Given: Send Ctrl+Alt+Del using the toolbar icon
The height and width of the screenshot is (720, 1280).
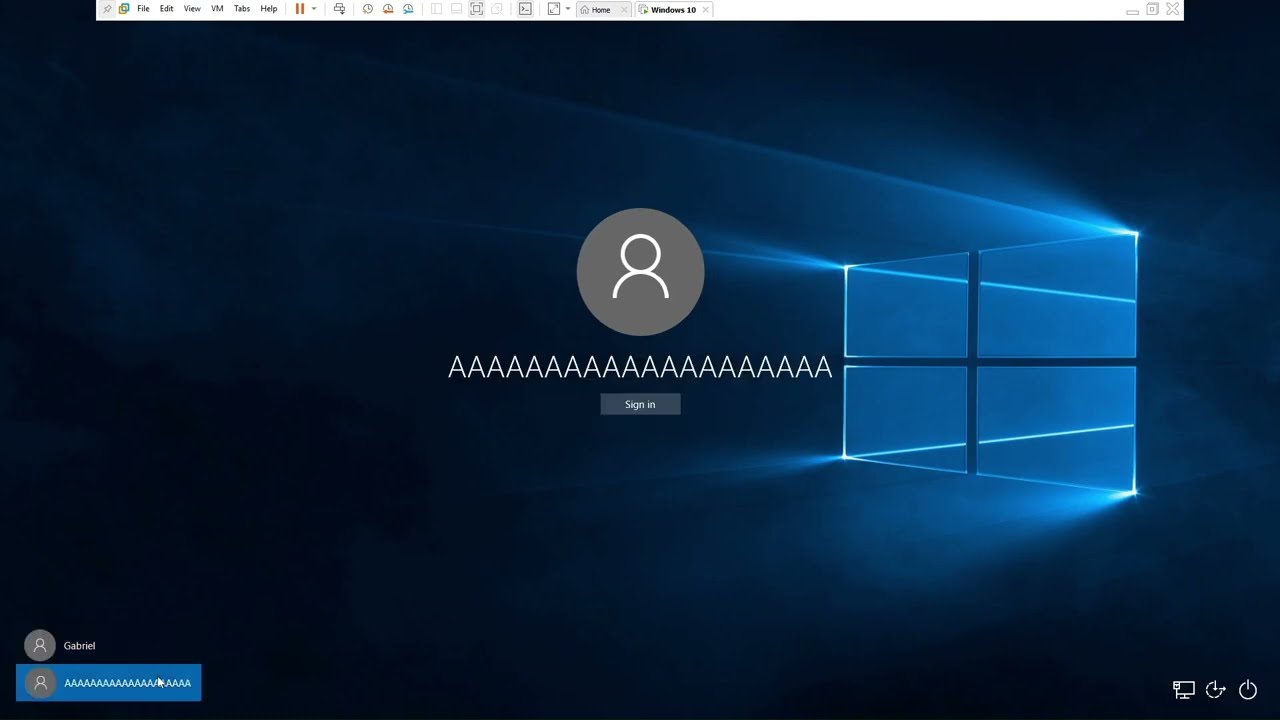Looking at the screenshot, I should 339,9.
